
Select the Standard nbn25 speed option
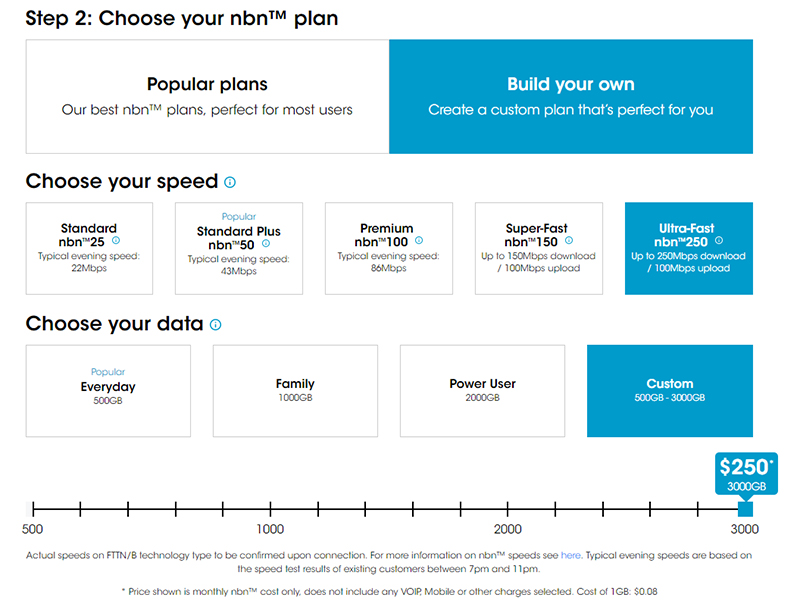89,249
